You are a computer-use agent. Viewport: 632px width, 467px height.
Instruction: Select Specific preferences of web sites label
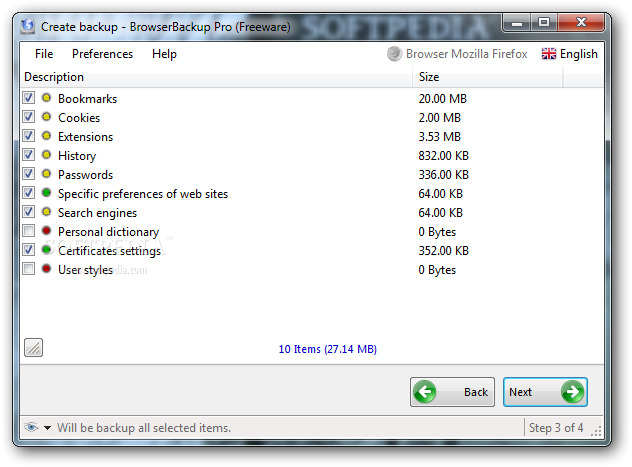click(143, 194)
